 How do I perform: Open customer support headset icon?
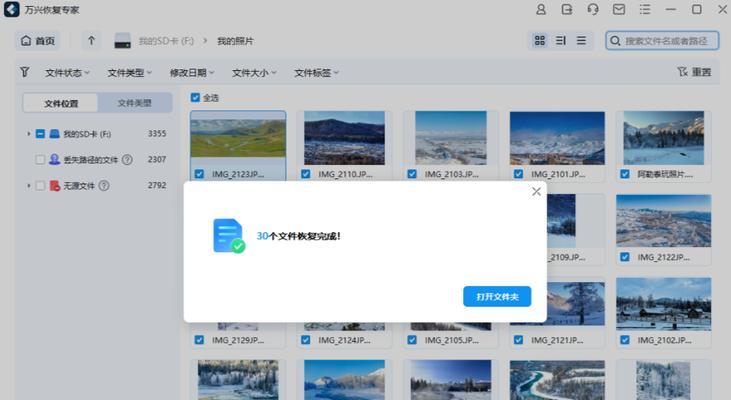point(593,9)
